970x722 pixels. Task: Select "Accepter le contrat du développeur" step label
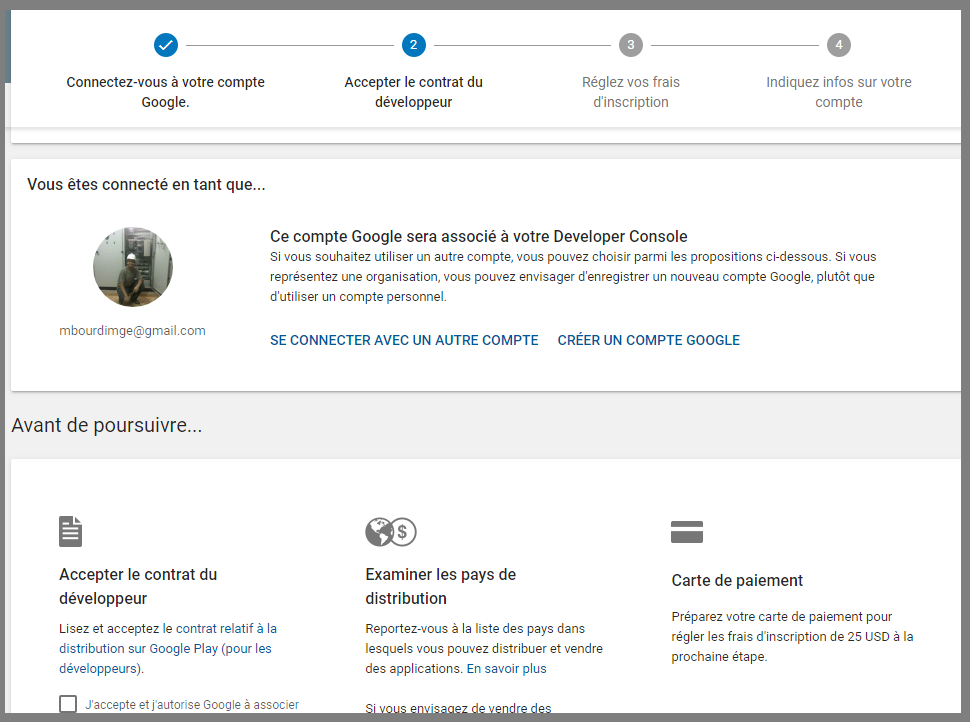(x=413, y=92)
